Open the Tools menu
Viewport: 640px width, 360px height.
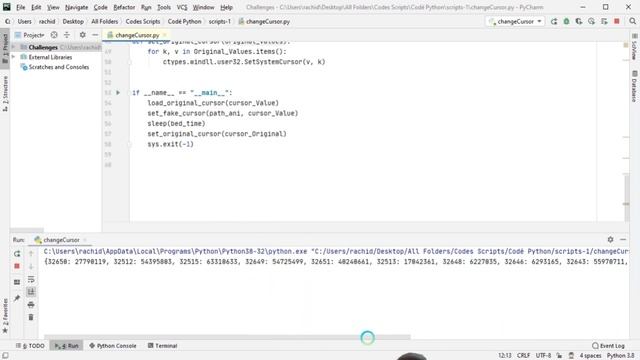coord(164,7)
